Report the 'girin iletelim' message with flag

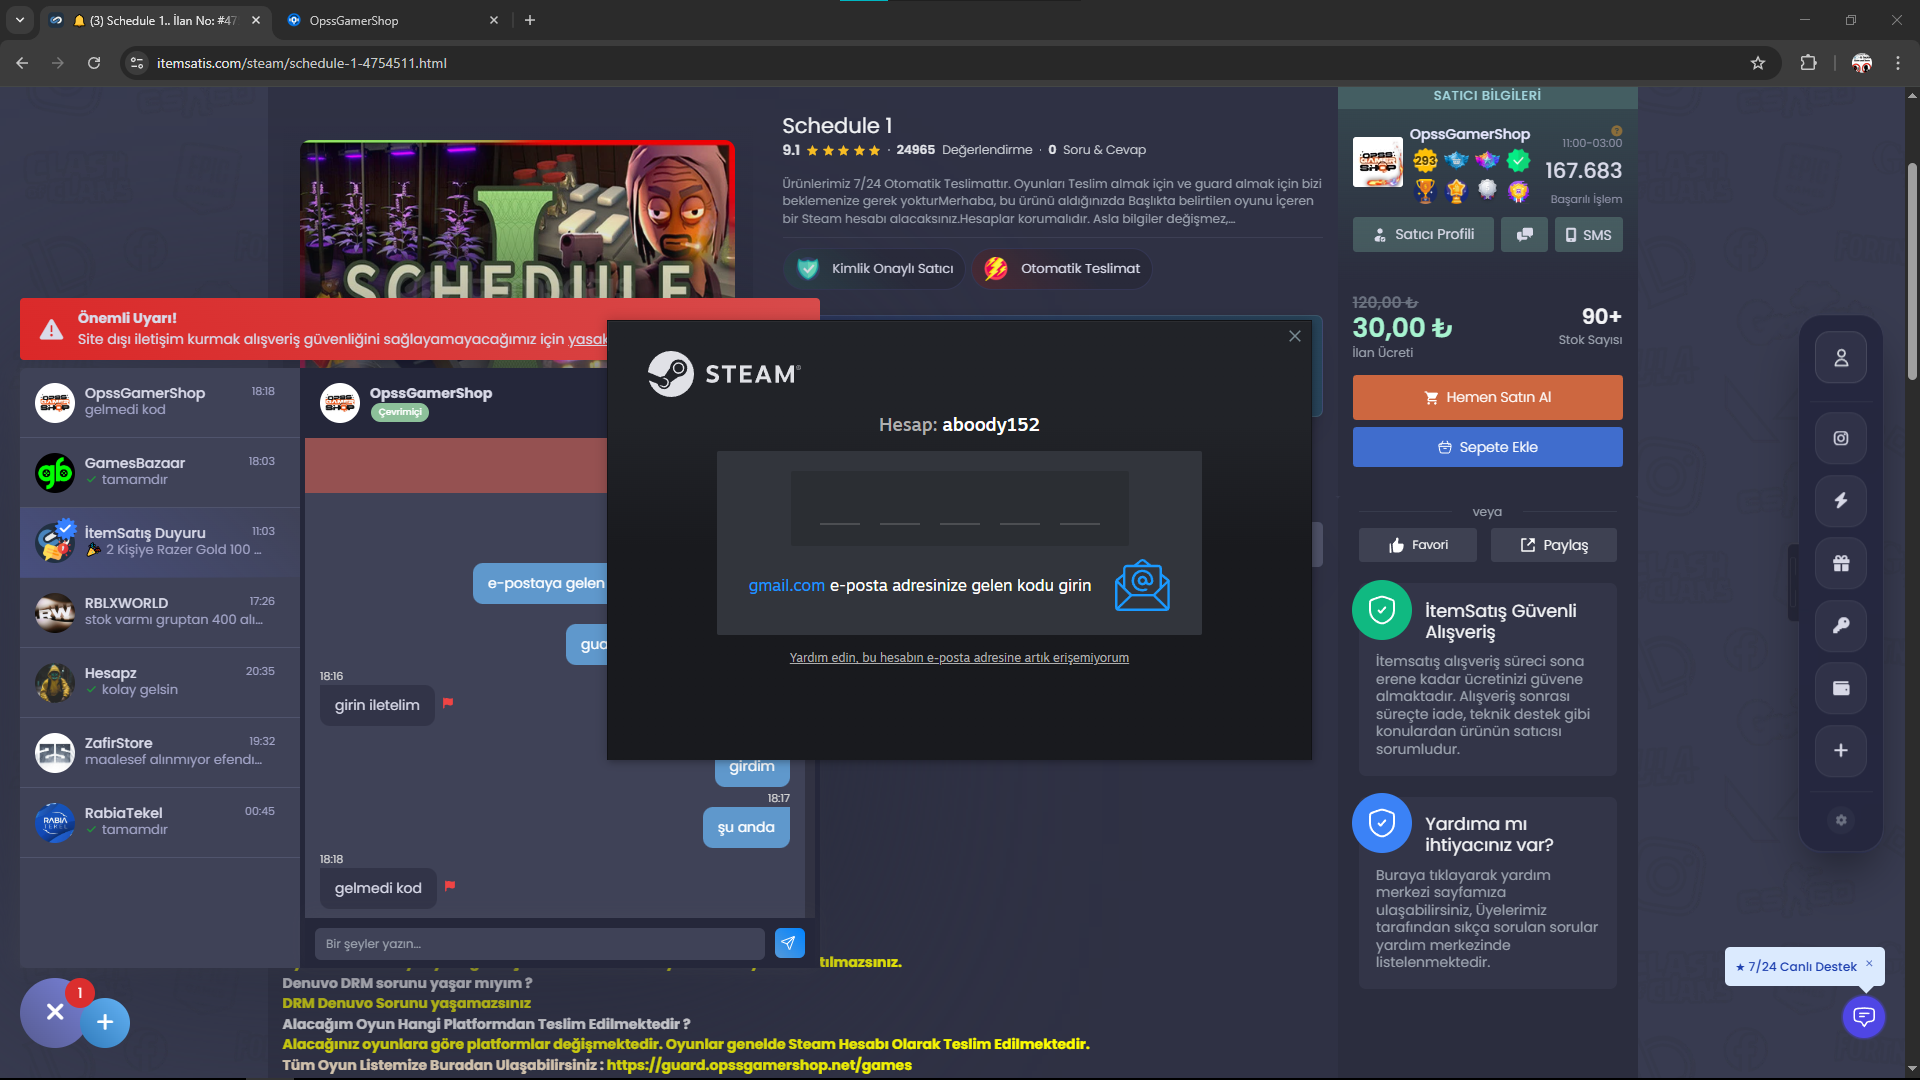pyautogui.click(x=448, y=703)
